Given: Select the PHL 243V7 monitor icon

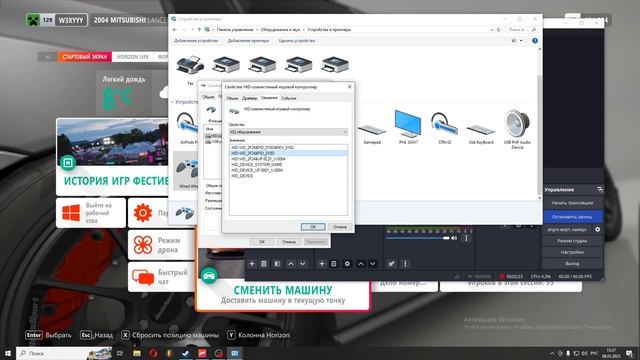Looking at the screenshot, I should click(408, 123).
